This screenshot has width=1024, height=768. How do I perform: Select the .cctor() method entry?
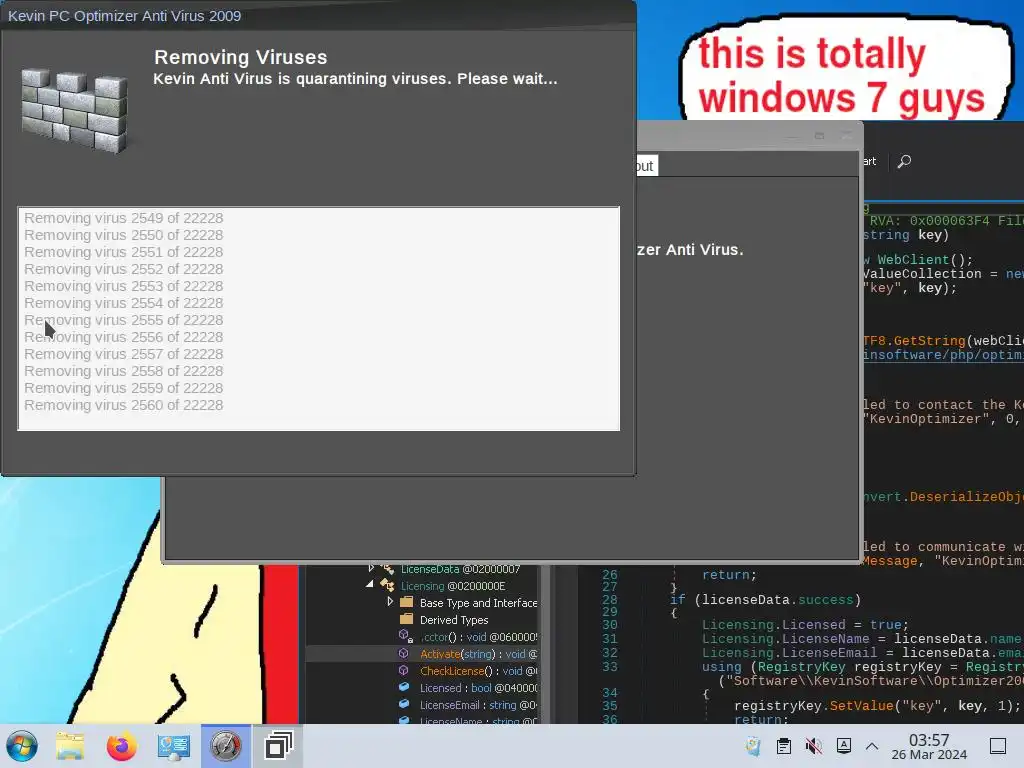(x=478, y=637)
